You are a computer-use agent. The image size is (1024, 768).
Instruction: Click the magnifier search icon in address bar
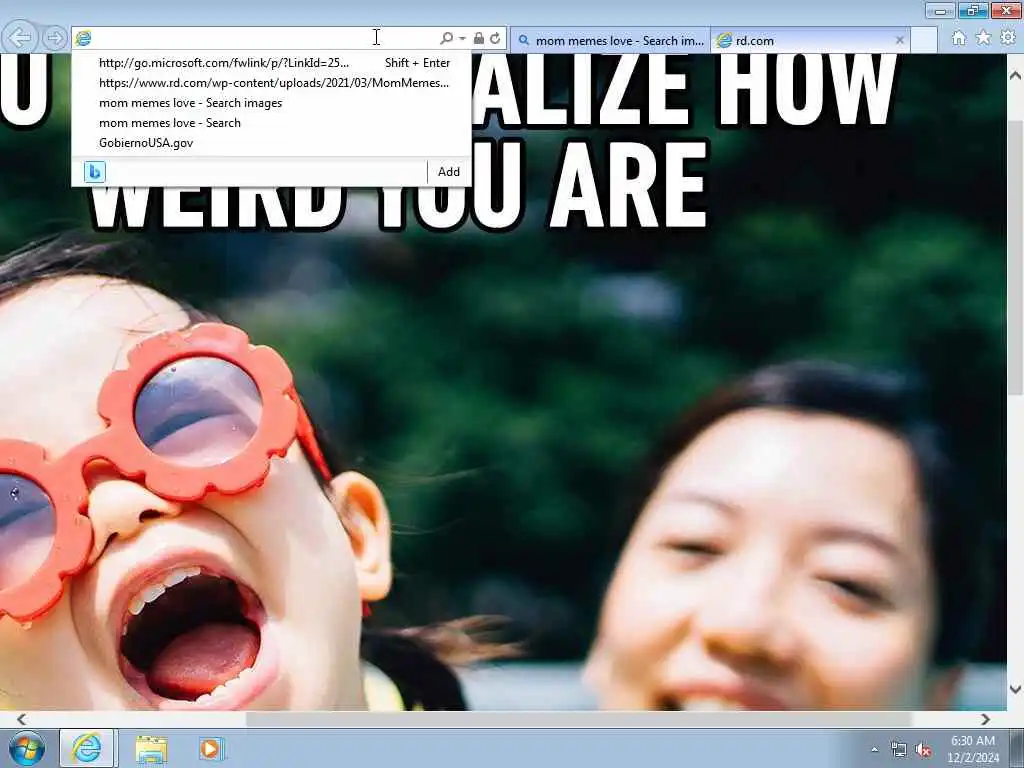click(x=447, y=39)
